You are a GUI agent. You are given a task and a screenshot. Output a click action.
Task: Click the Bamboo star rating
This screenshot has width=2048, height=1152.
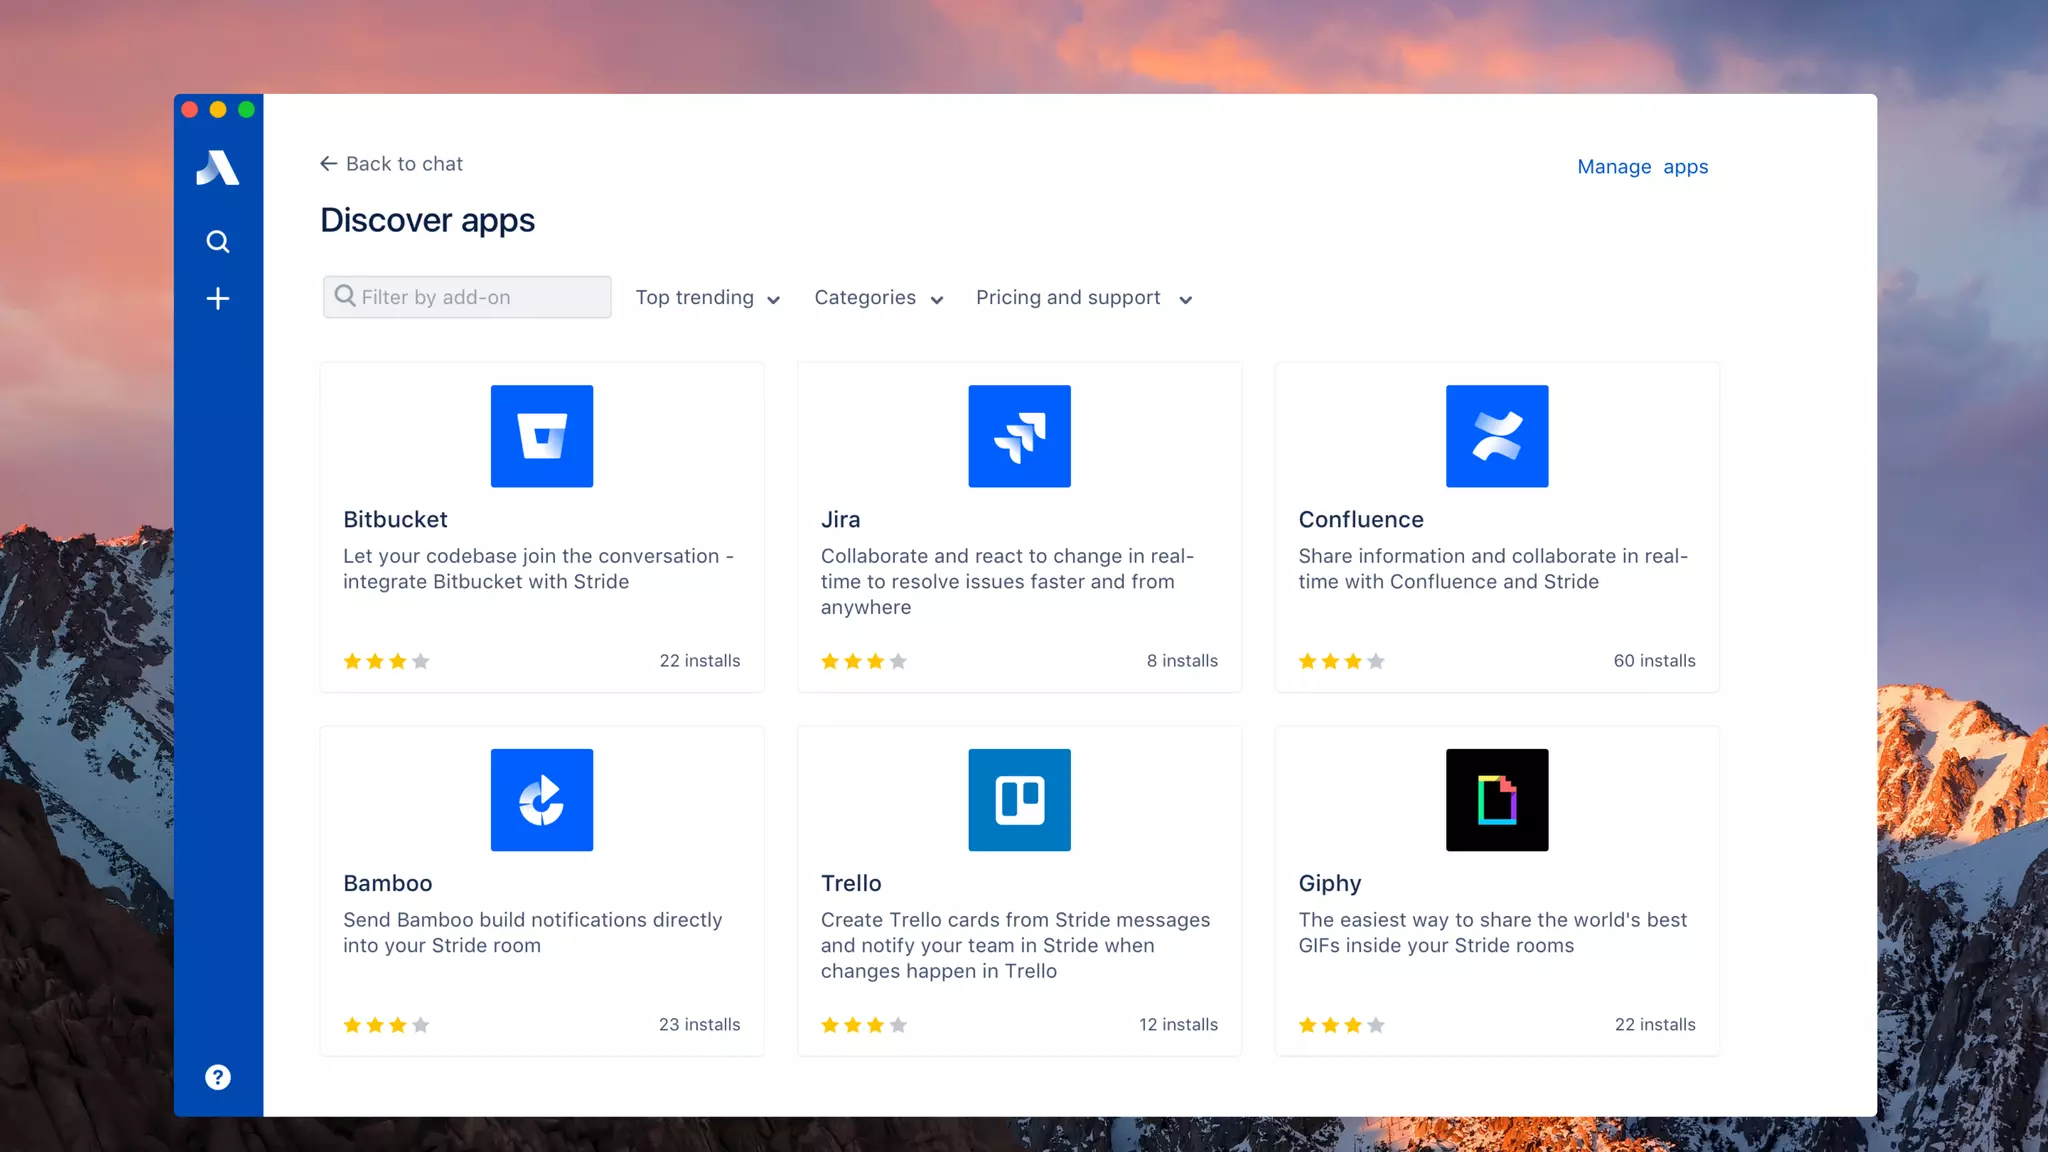[386, 1025]
